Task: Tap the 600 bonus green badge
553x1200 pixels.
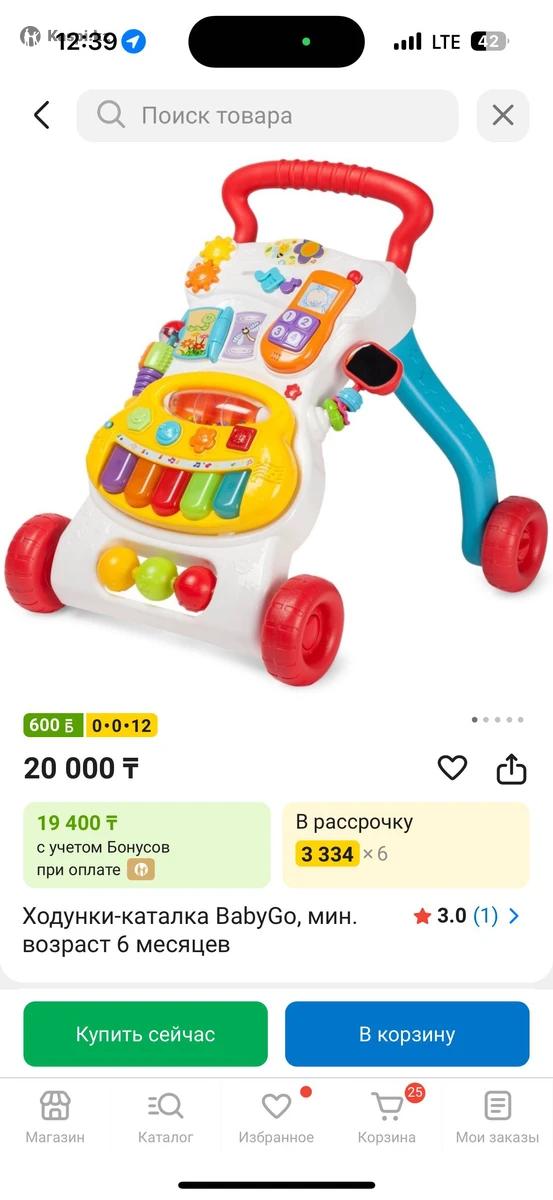Action: (x=54, y=725)
